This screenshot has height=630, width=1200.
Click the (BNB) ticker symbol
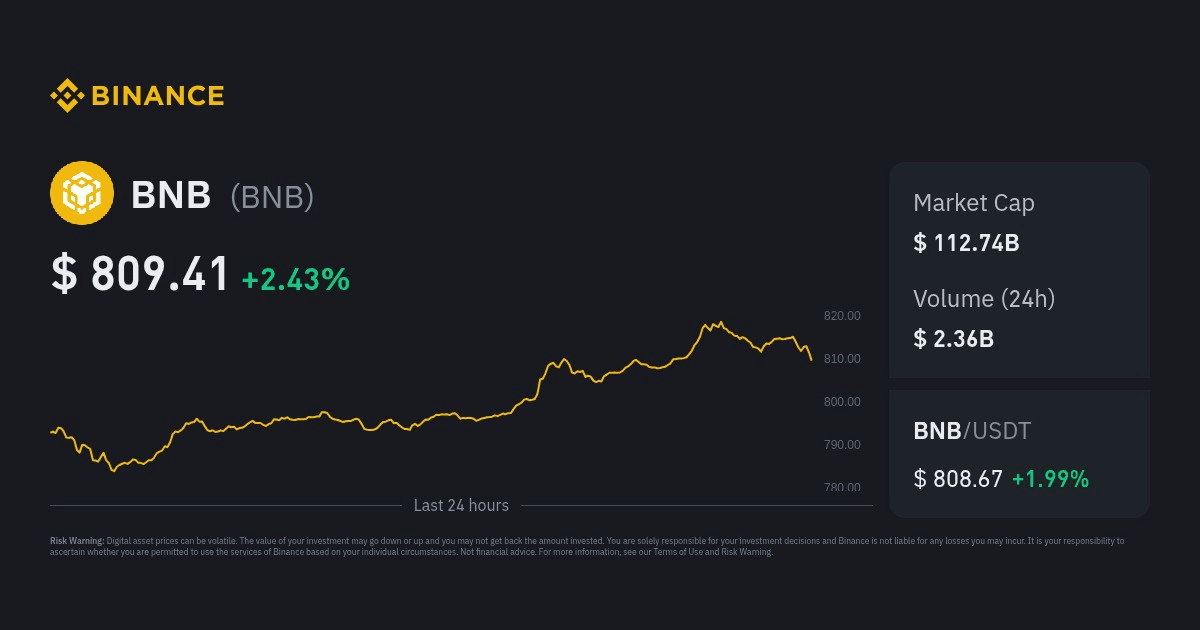pos(272,197)
